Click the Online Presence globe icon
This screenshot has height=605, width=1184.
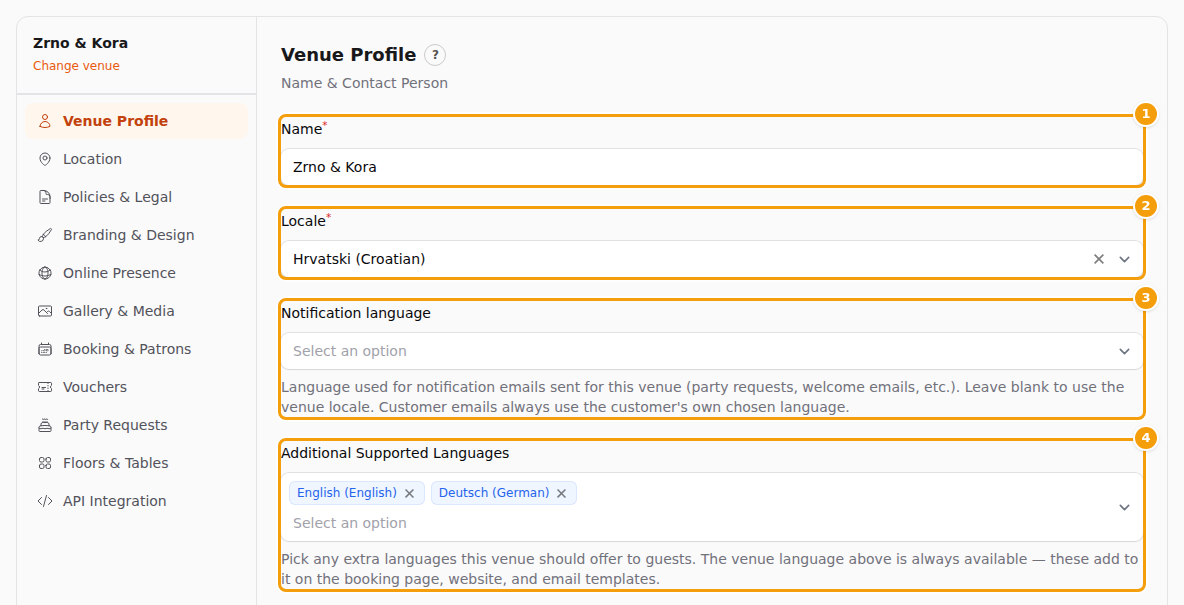(x=45, y=273)
